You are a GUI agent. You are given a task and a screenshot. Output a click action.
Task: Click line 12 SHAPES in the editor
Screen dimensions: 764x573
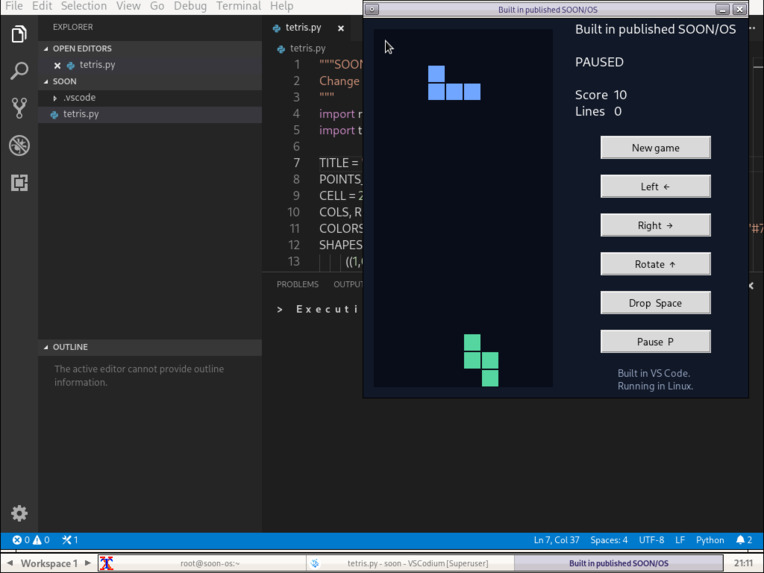(341, 245)
